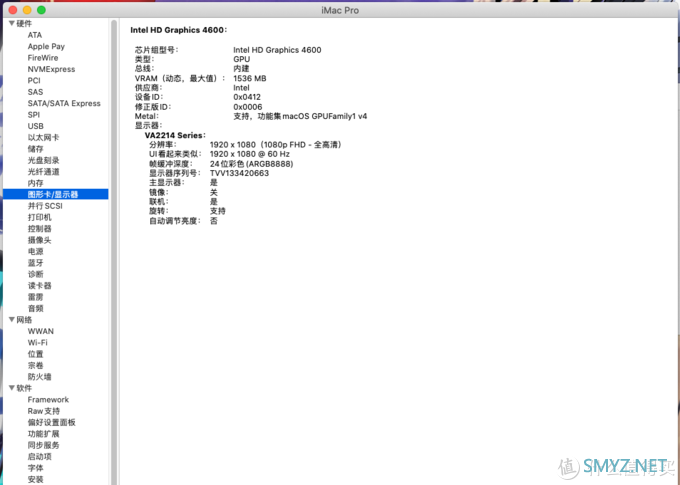This screenshot has width=680, height=485.
Task: Select 安装 in the sidebar
Action: [x=36, y=479]
